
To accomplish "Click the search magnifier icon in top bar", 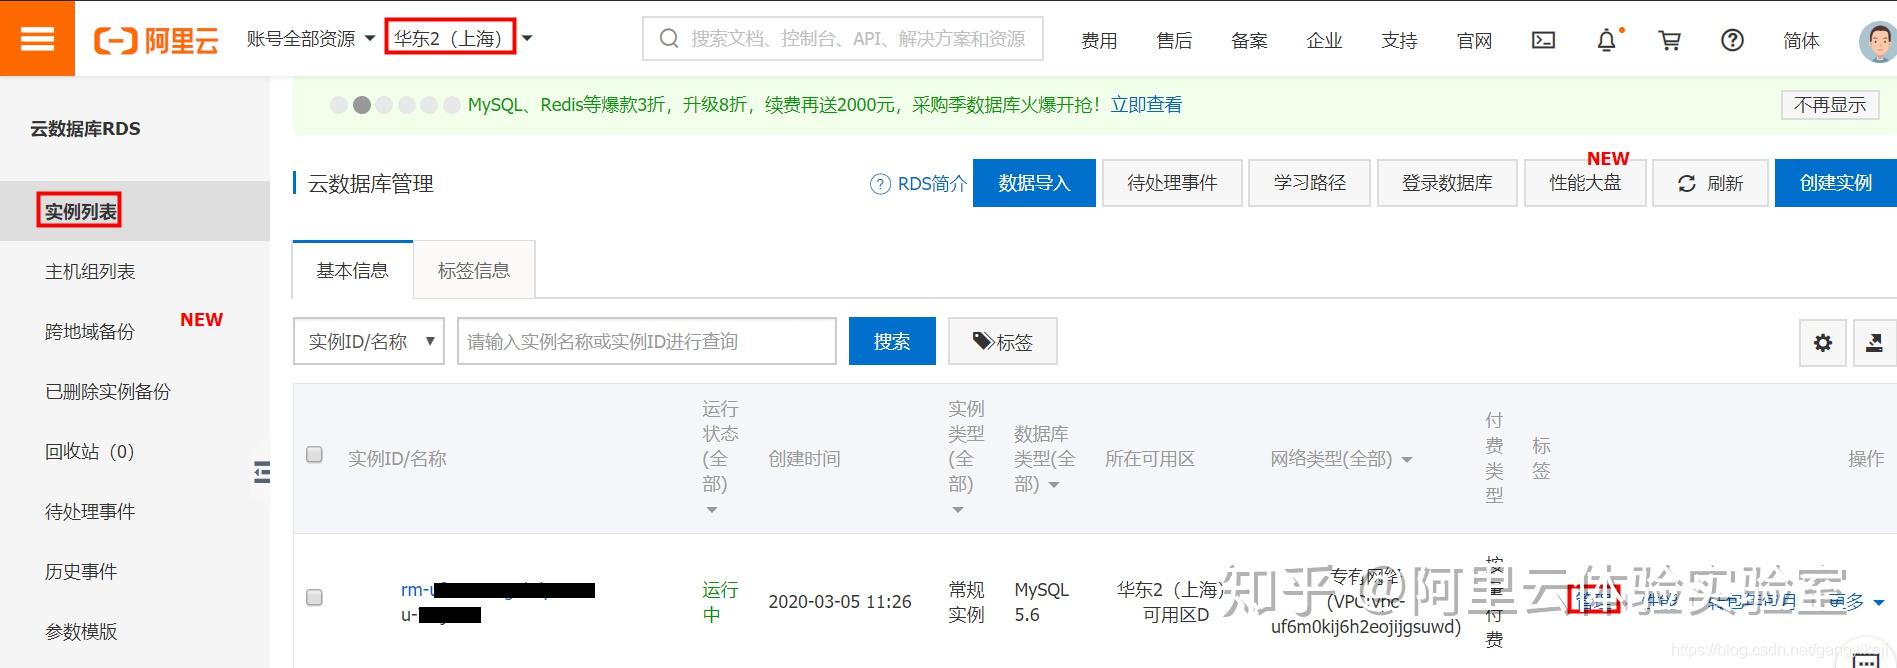I will pyautogui.click(x=668, y=39).
